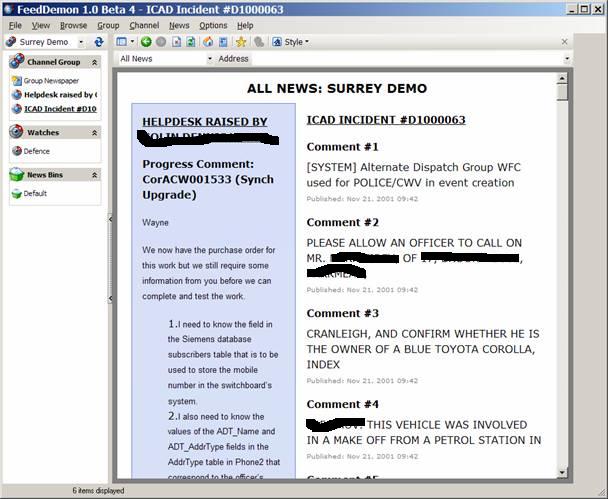Click the Style toolbar icon
Viewport: 608px width, 499px height.
click(x=277, y=42)
